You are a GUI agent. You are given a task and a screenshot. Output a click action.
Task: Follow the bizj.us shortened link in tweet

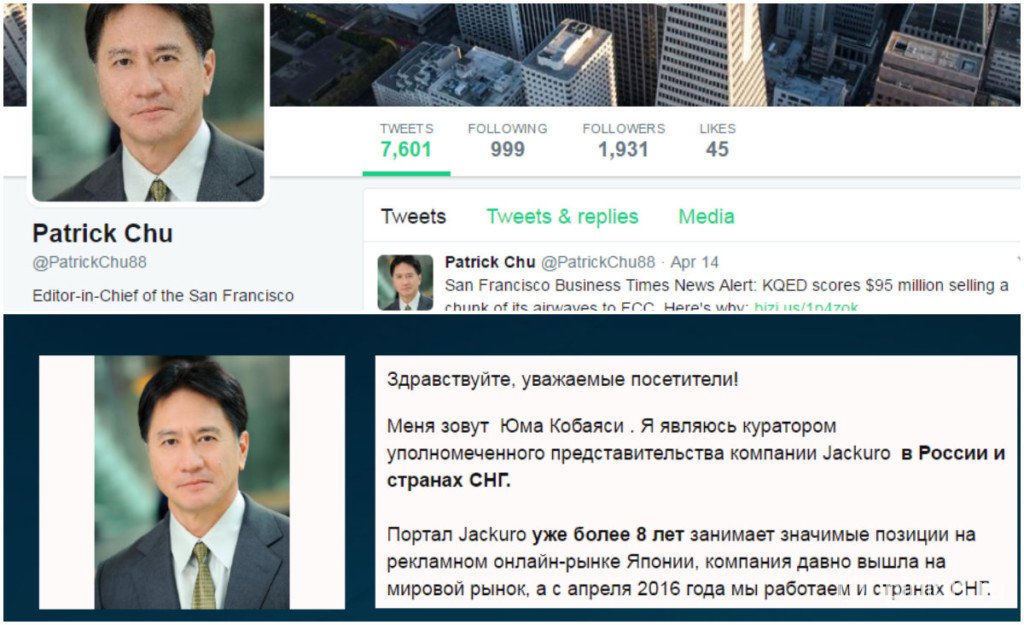806,306
